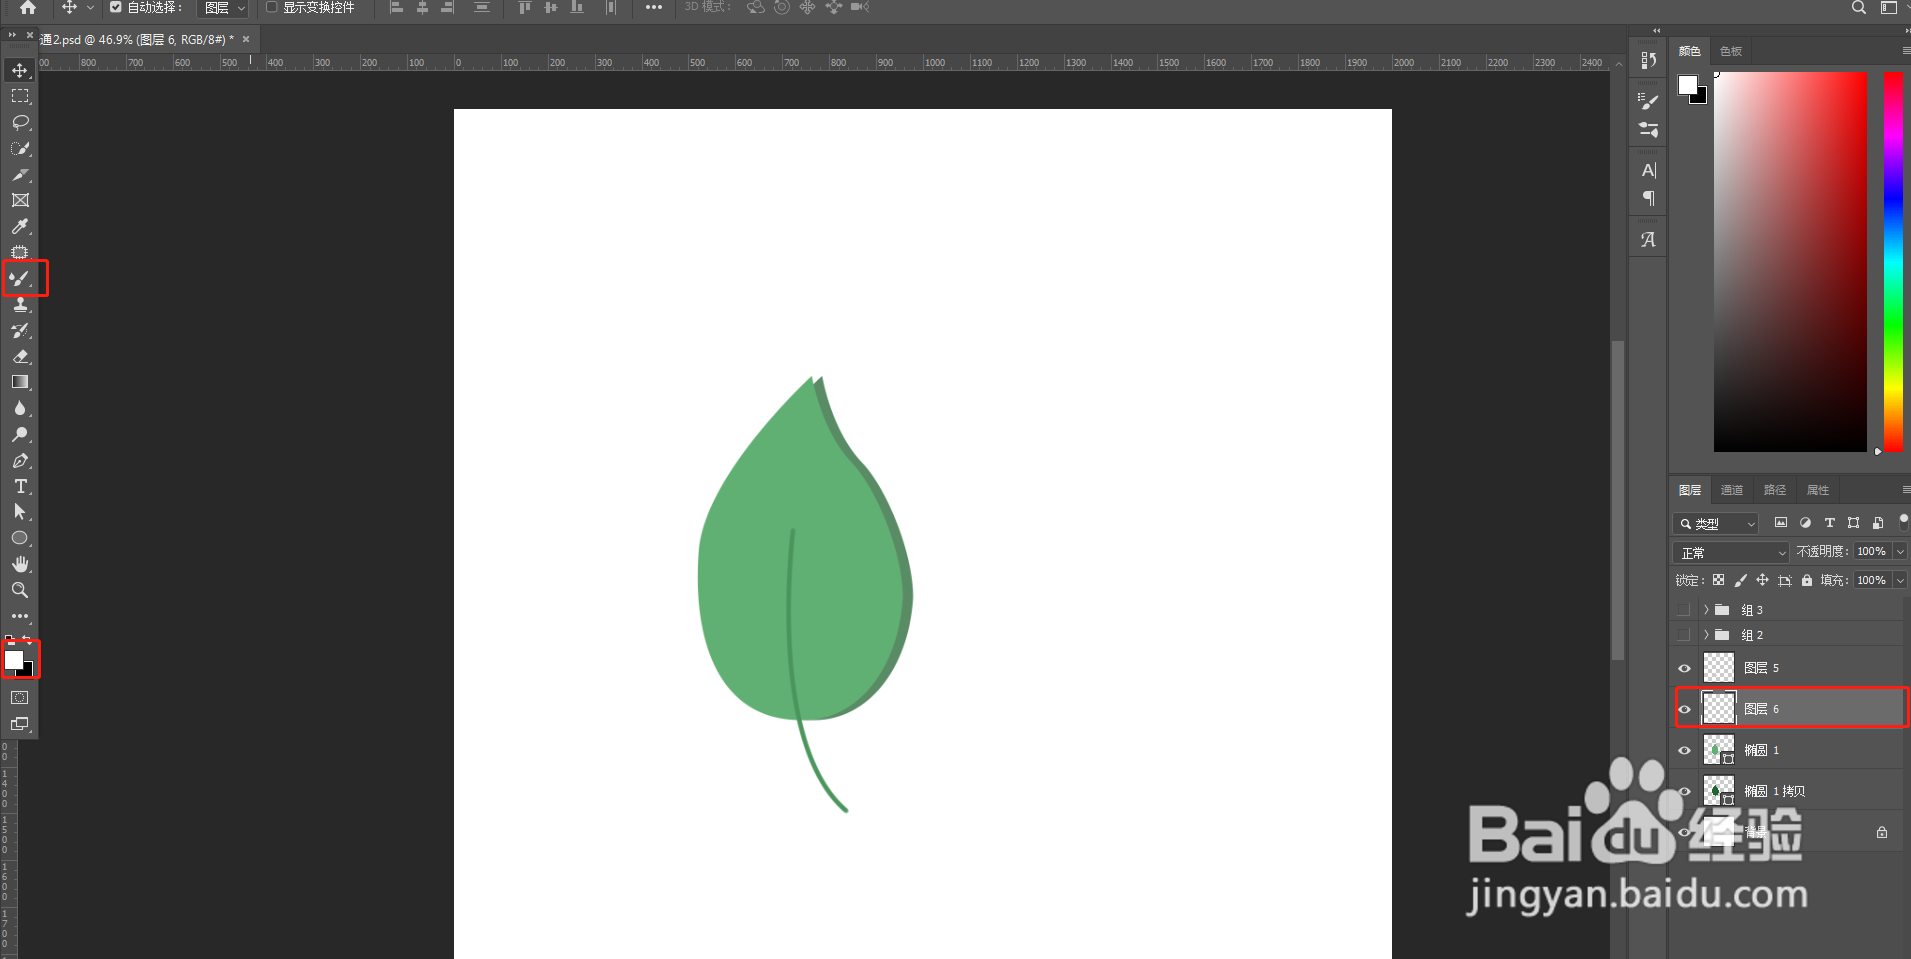Enable show transform controls checkbox
The width and height of the screenshot is (1911, 959).
pyautogui.click(x=271, y=7)
